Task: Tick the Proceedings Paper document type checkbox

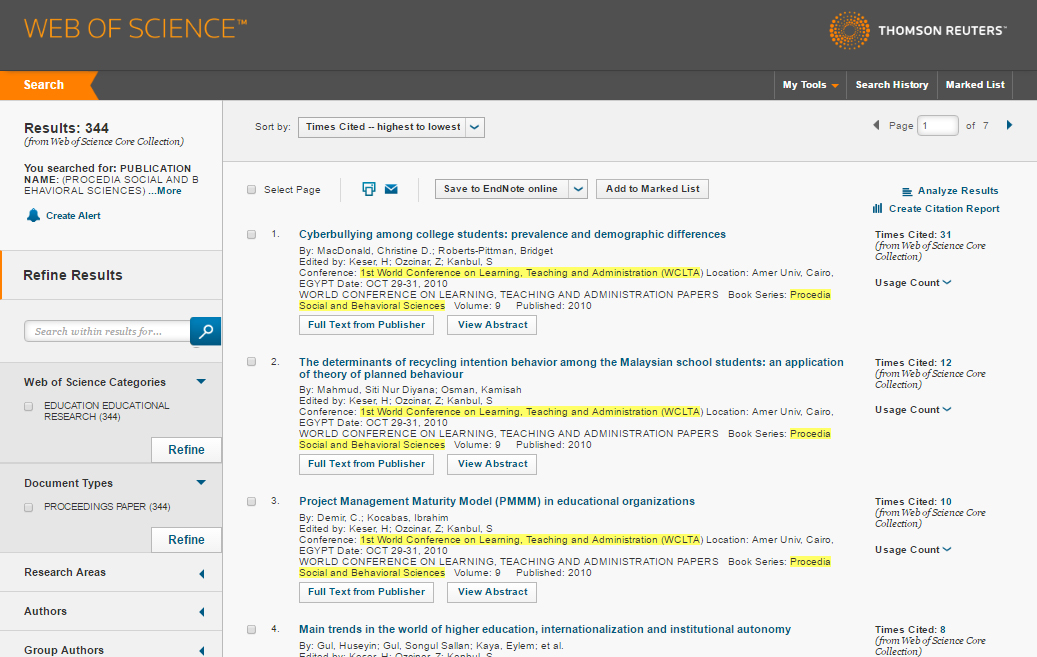Action: pyautogui.click(x=28, y=507)
